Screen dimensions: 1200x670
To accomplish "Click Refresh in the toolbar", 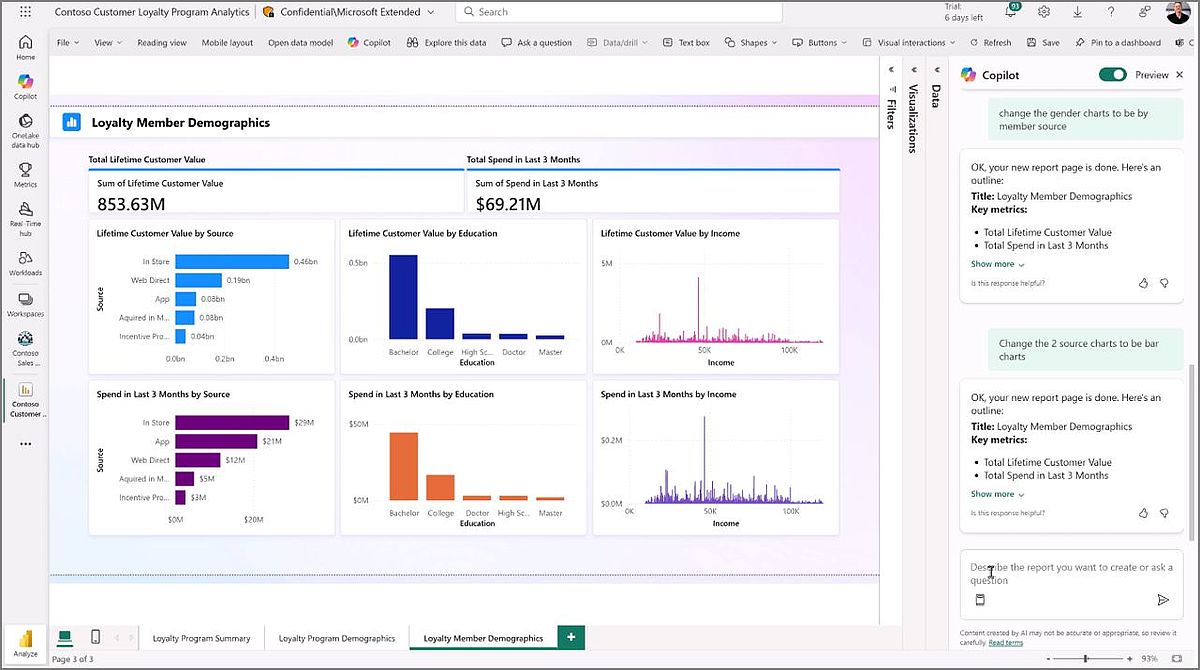I will tap(990, 43).
